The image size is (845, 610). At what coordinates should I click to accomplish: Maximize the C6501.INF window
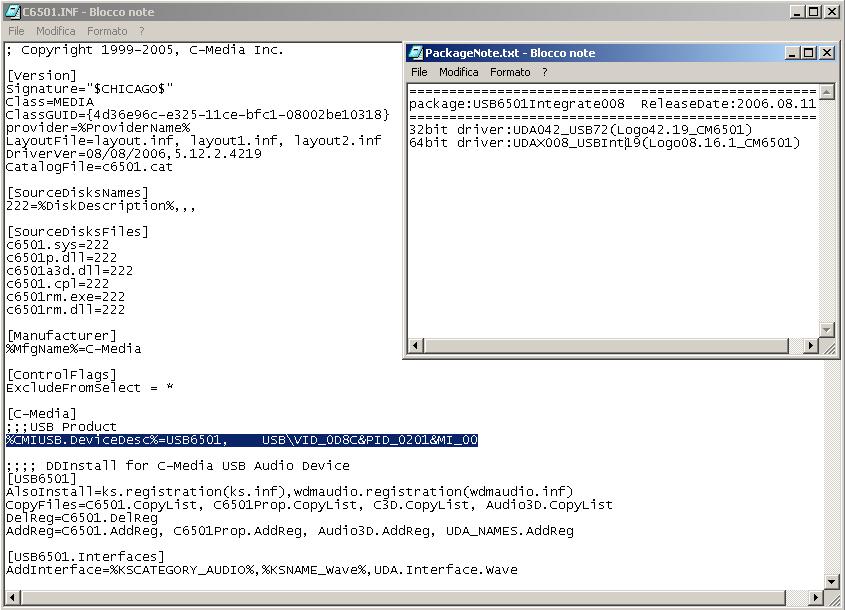pyautogui.click(x=814, y=11)
